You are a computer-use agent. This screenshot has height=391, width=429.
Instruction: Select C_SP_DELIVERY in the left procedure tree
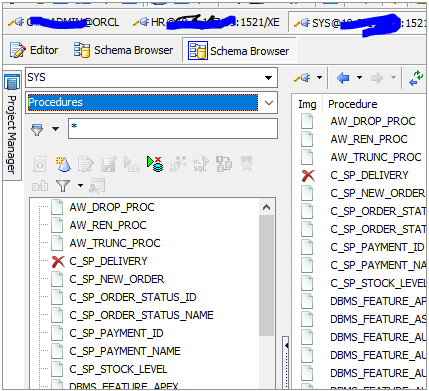108,261
